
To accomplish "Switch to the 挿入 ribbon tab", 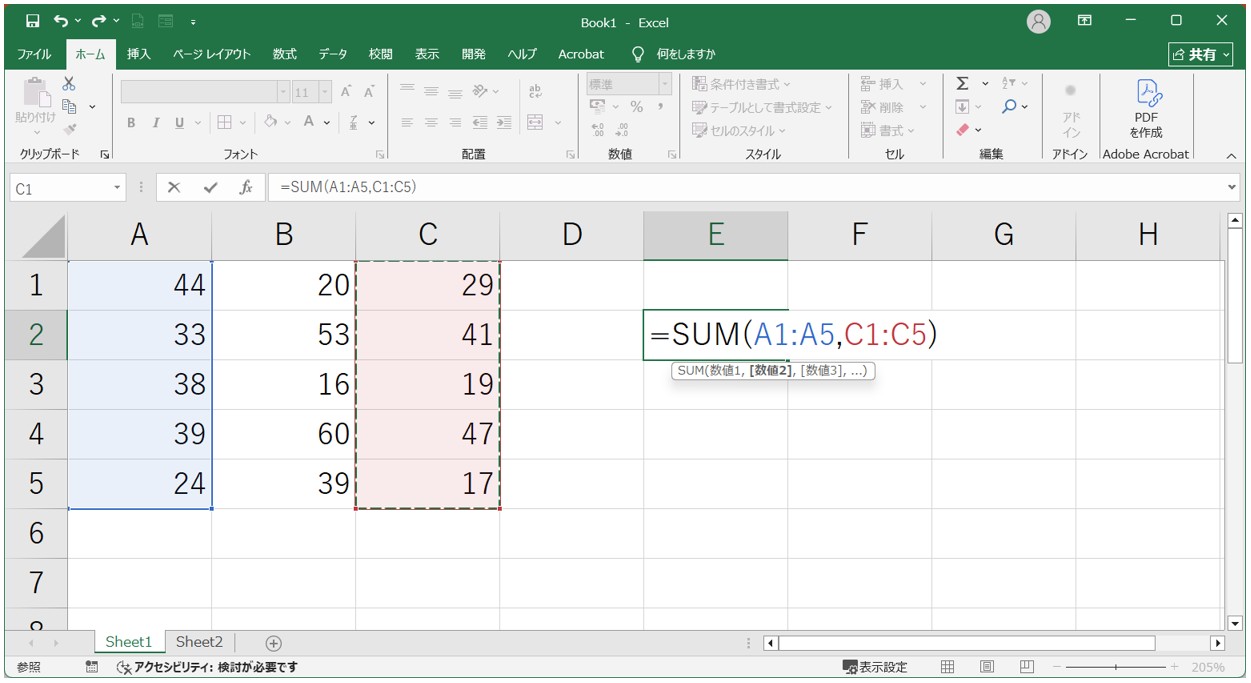I will (139, 54).
